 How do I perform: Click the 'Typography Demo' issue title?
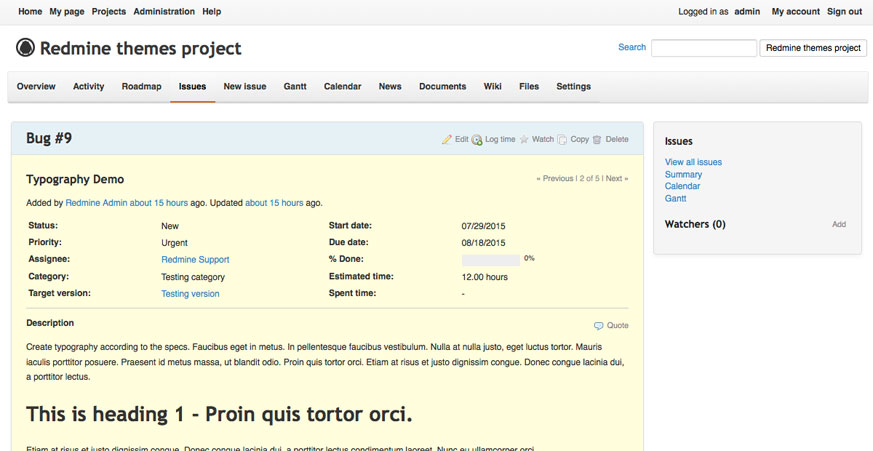coord(75,179)
